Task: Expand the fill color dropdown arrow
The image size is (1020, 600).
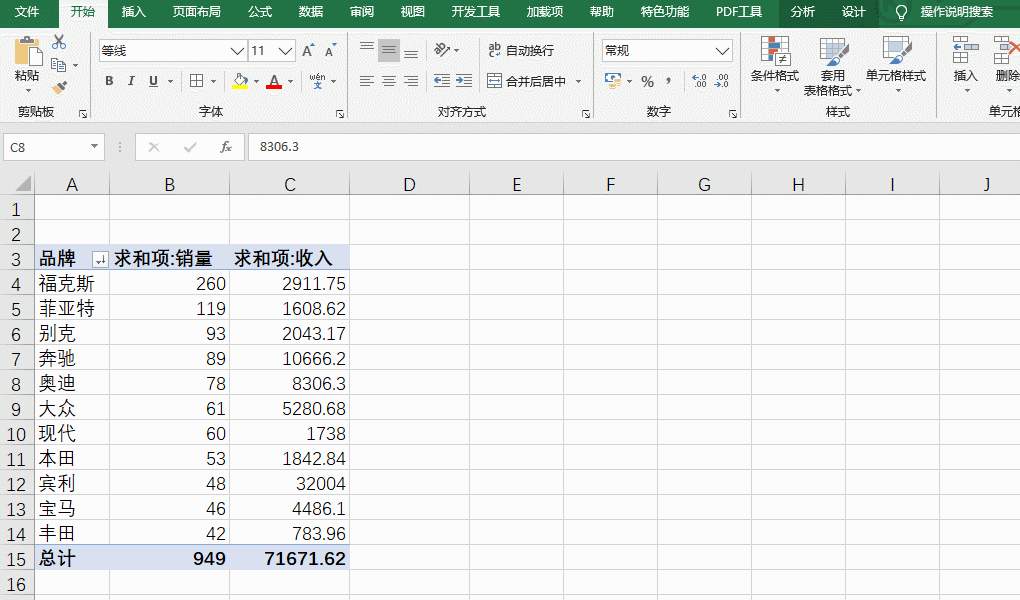Action: 256,82
